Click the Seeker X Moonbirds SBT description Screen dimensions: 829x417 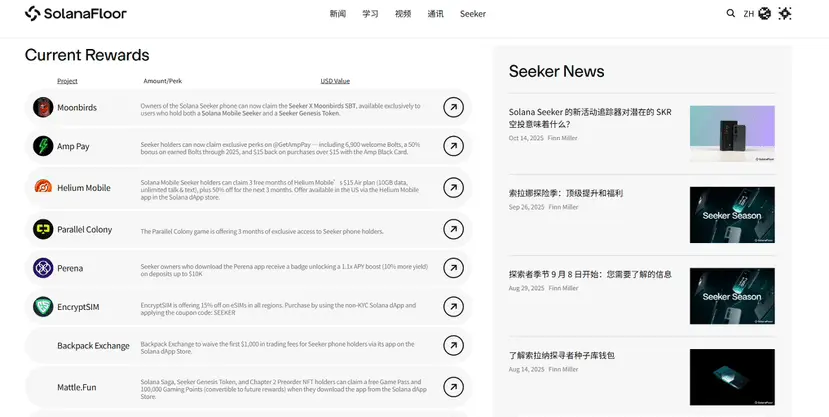coord(281,109)
